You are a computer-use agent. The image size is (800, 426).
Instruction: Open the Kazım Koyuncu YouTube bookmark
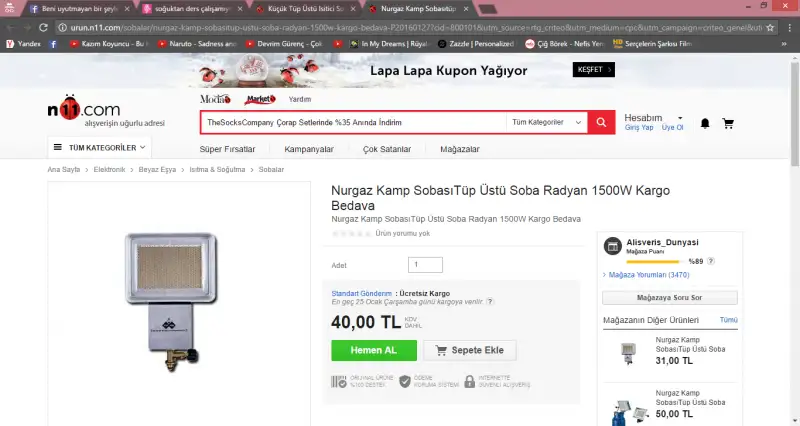click(x=109, y=44)
